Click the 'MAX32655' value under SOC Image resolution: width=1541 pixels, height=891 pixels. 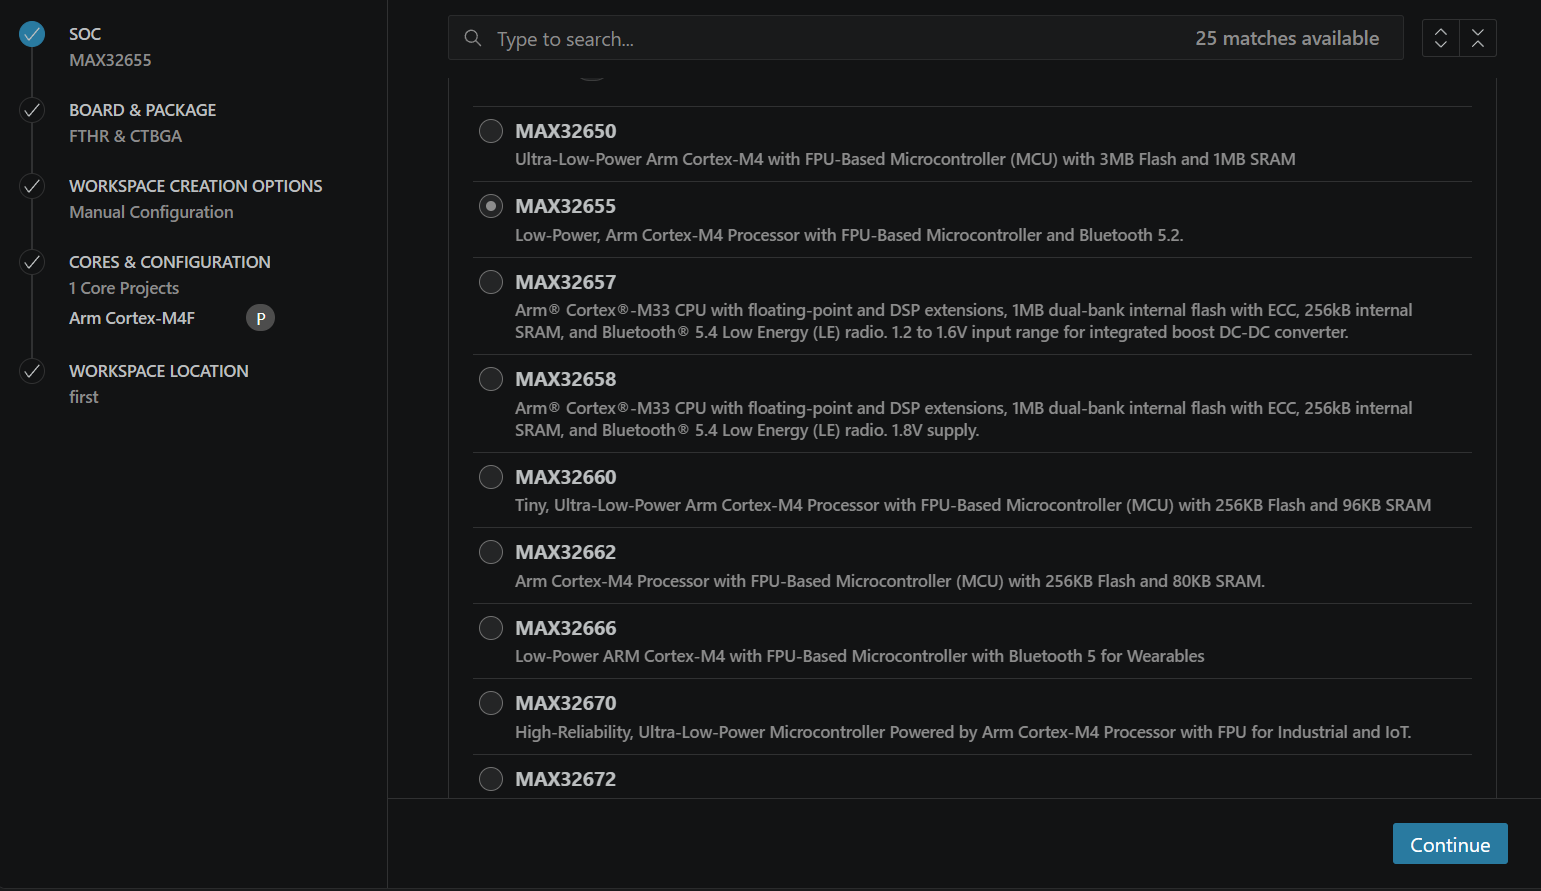pos(110,60)
